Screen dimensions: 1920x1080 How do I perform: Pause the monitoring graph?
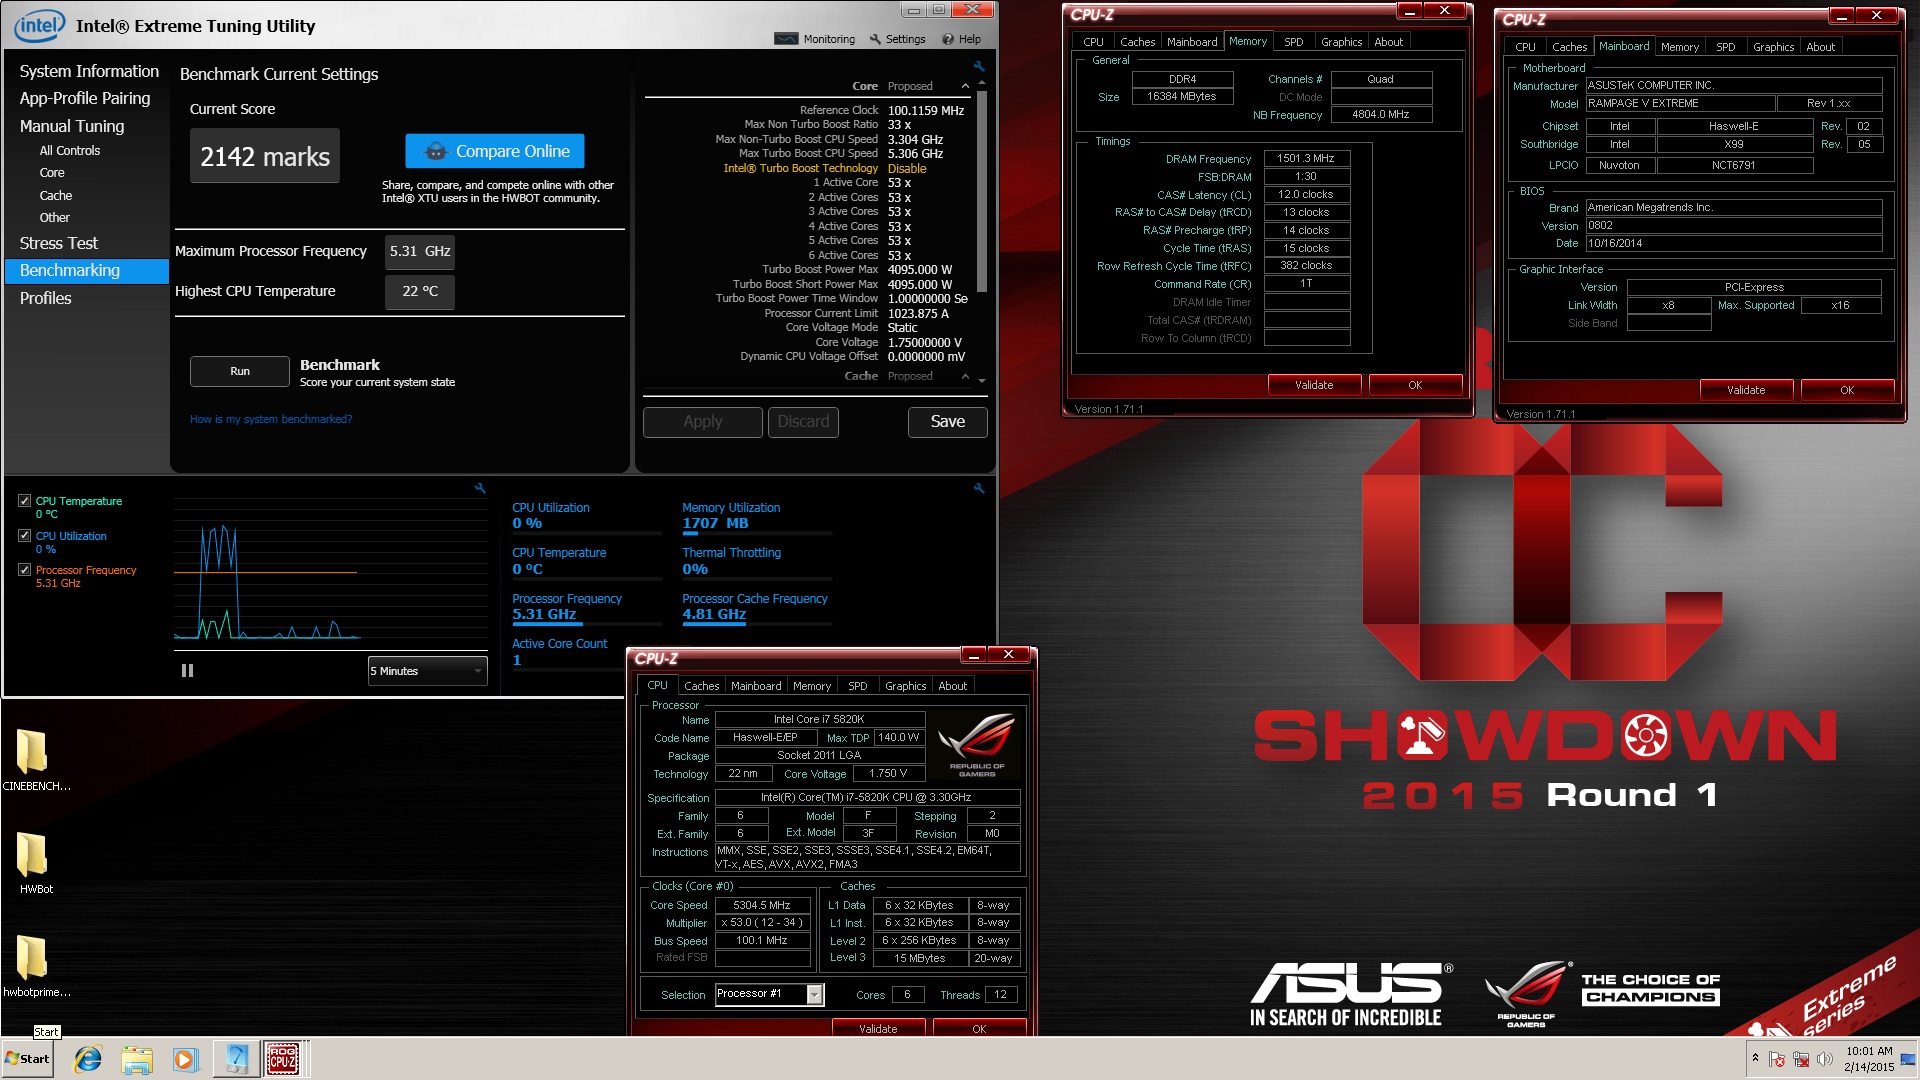click(187, 671)
